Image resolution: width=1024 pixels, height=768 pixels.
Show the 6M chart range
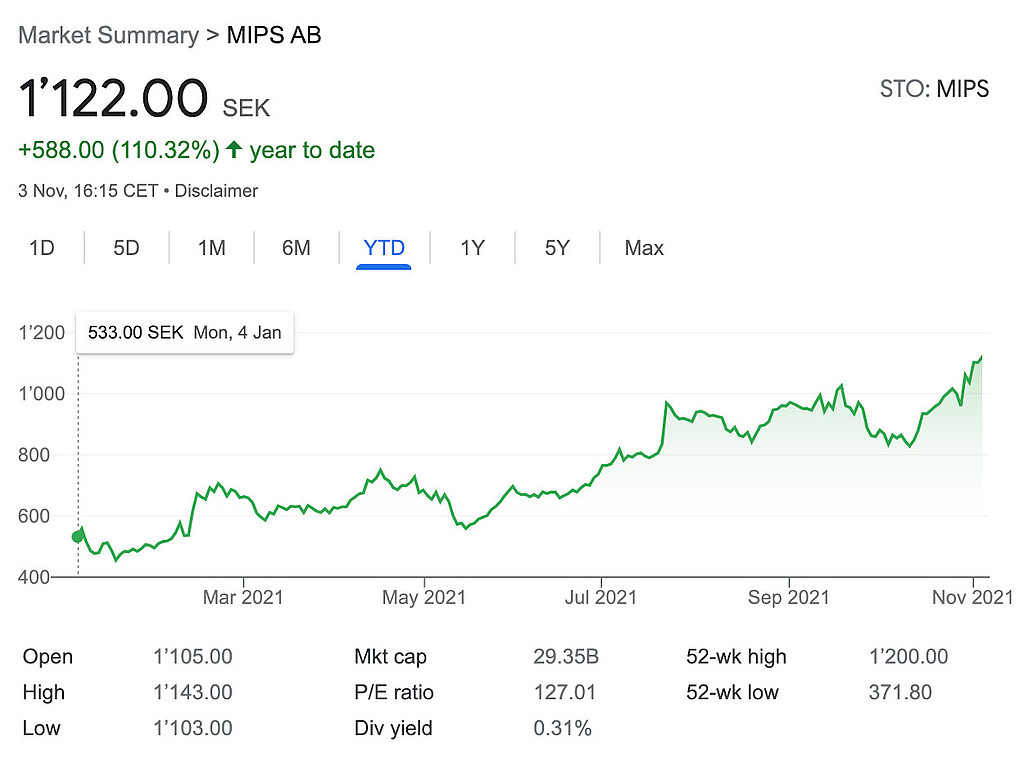pyautogui.click(x=296, y=248)
